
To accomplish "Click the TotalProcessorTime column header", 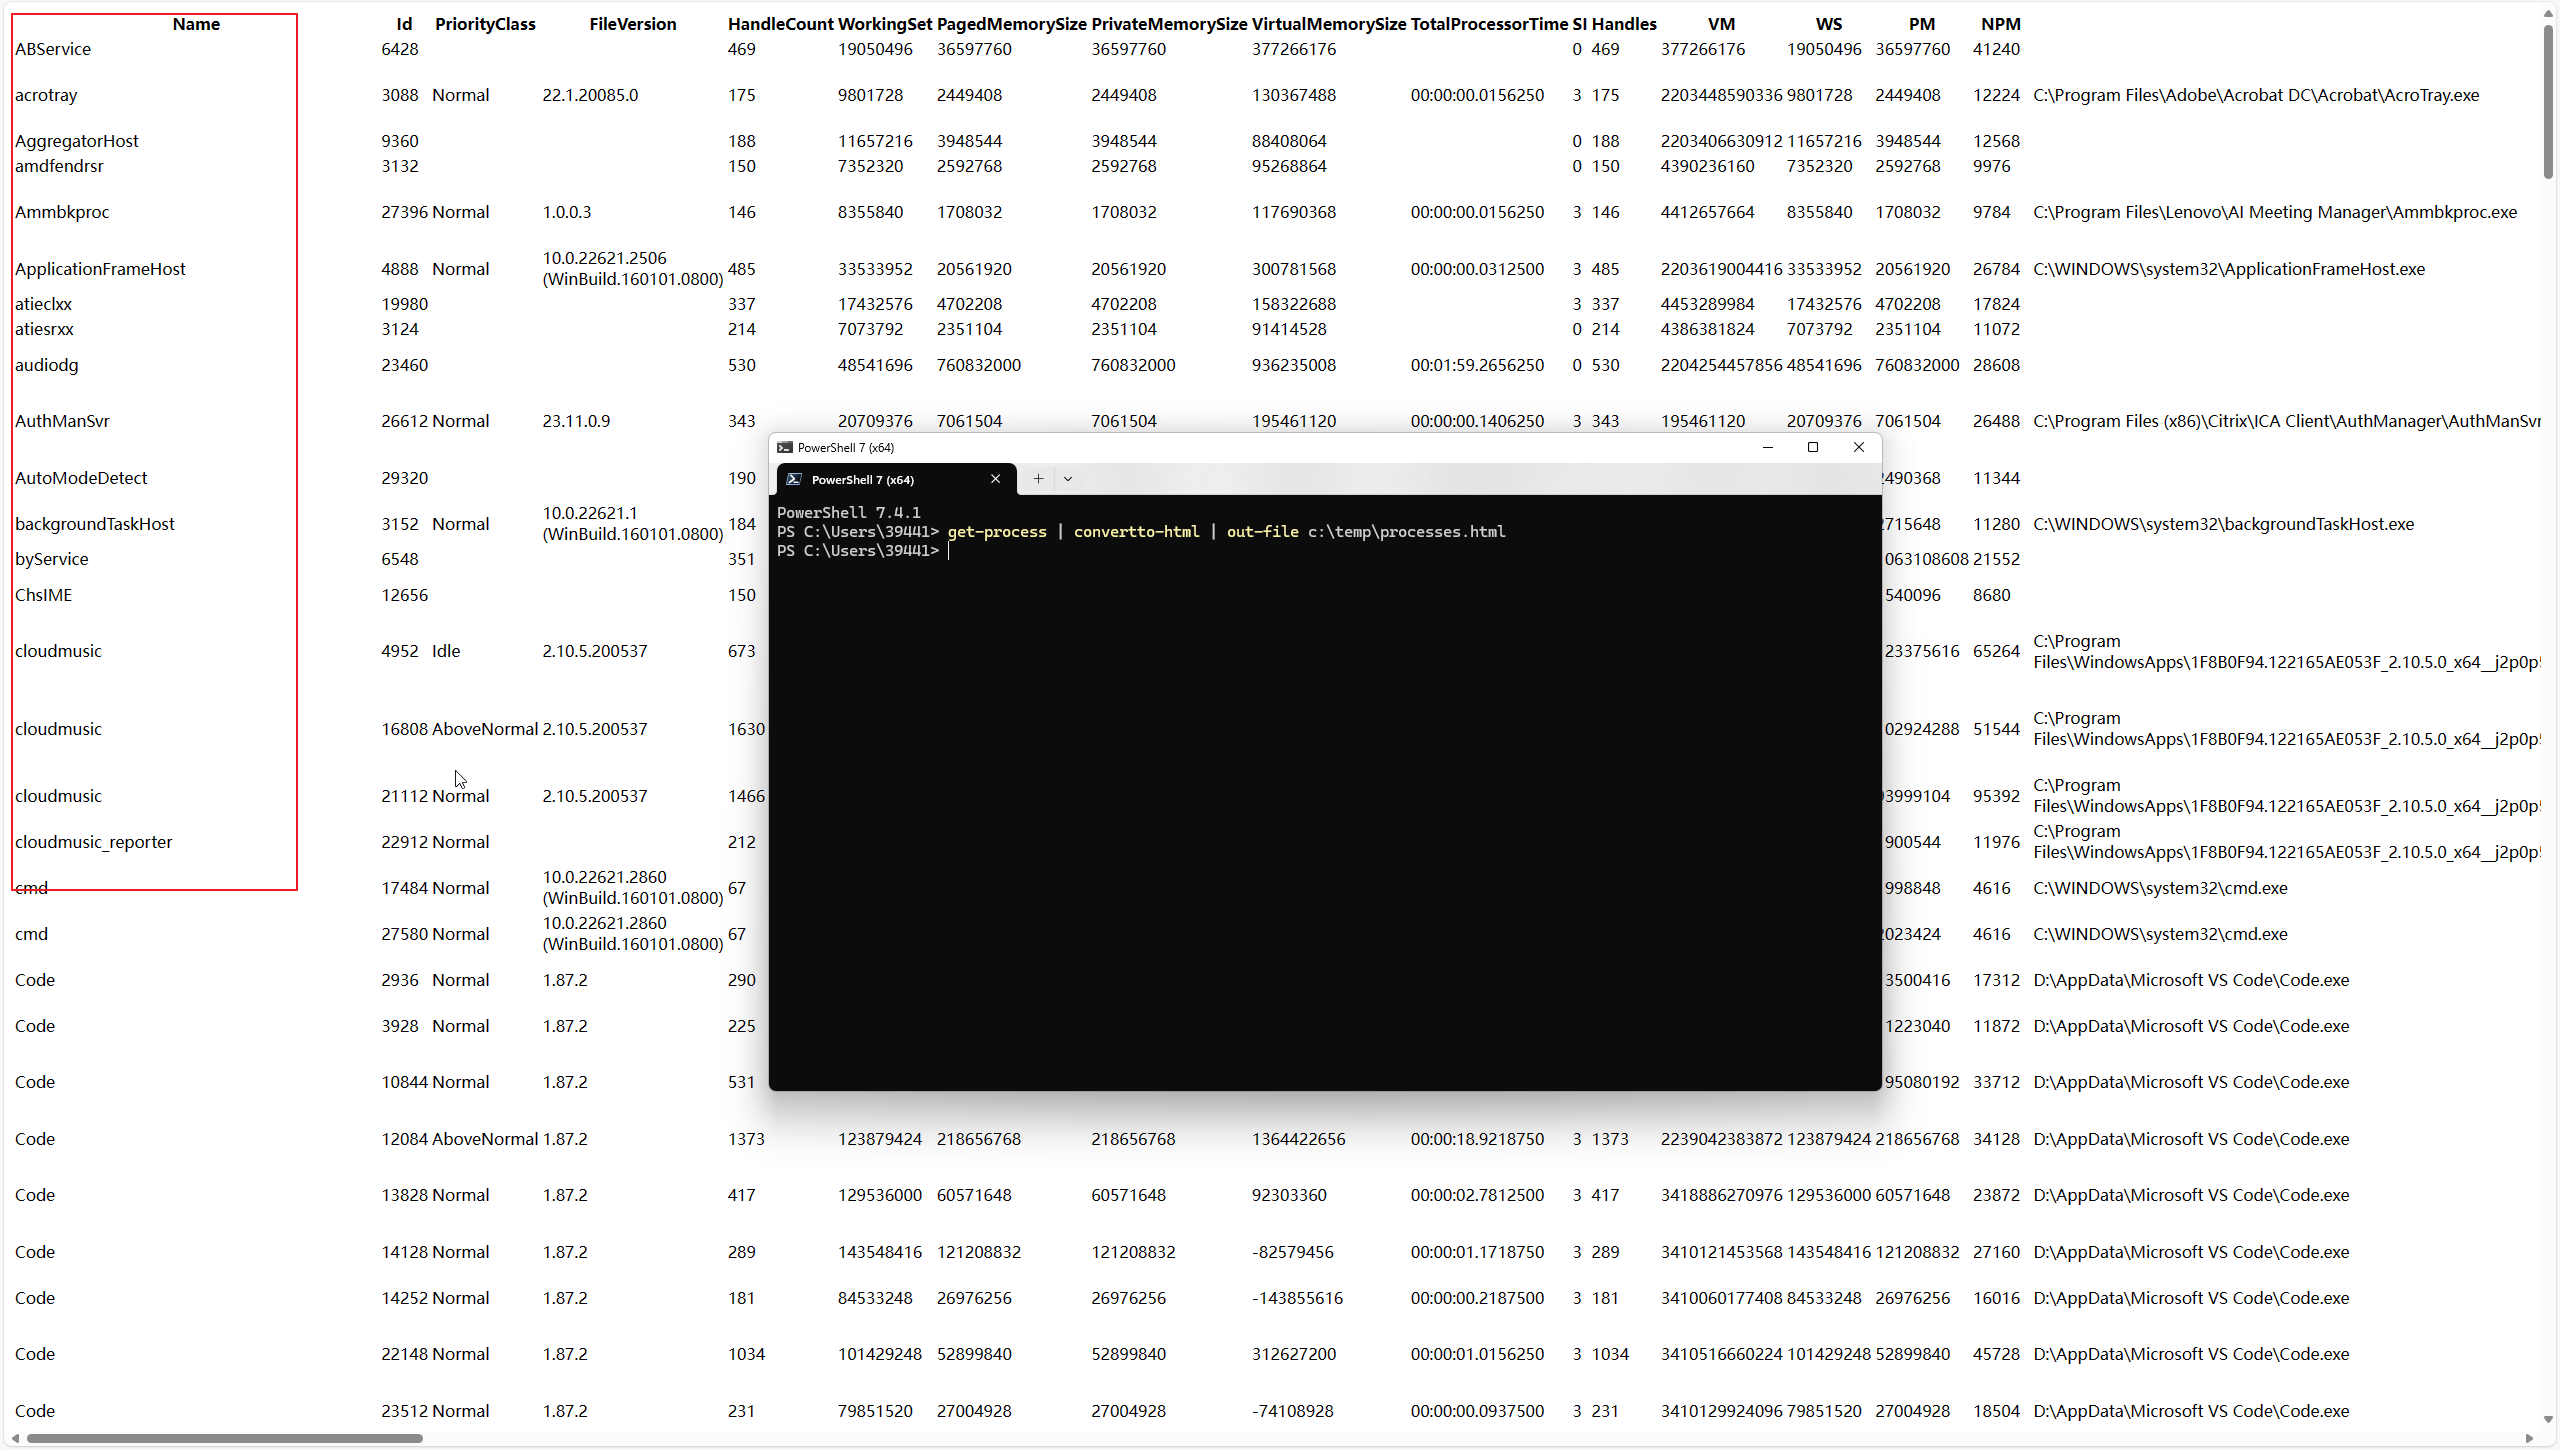I will pyautogui.click(x=1489, y=24).
